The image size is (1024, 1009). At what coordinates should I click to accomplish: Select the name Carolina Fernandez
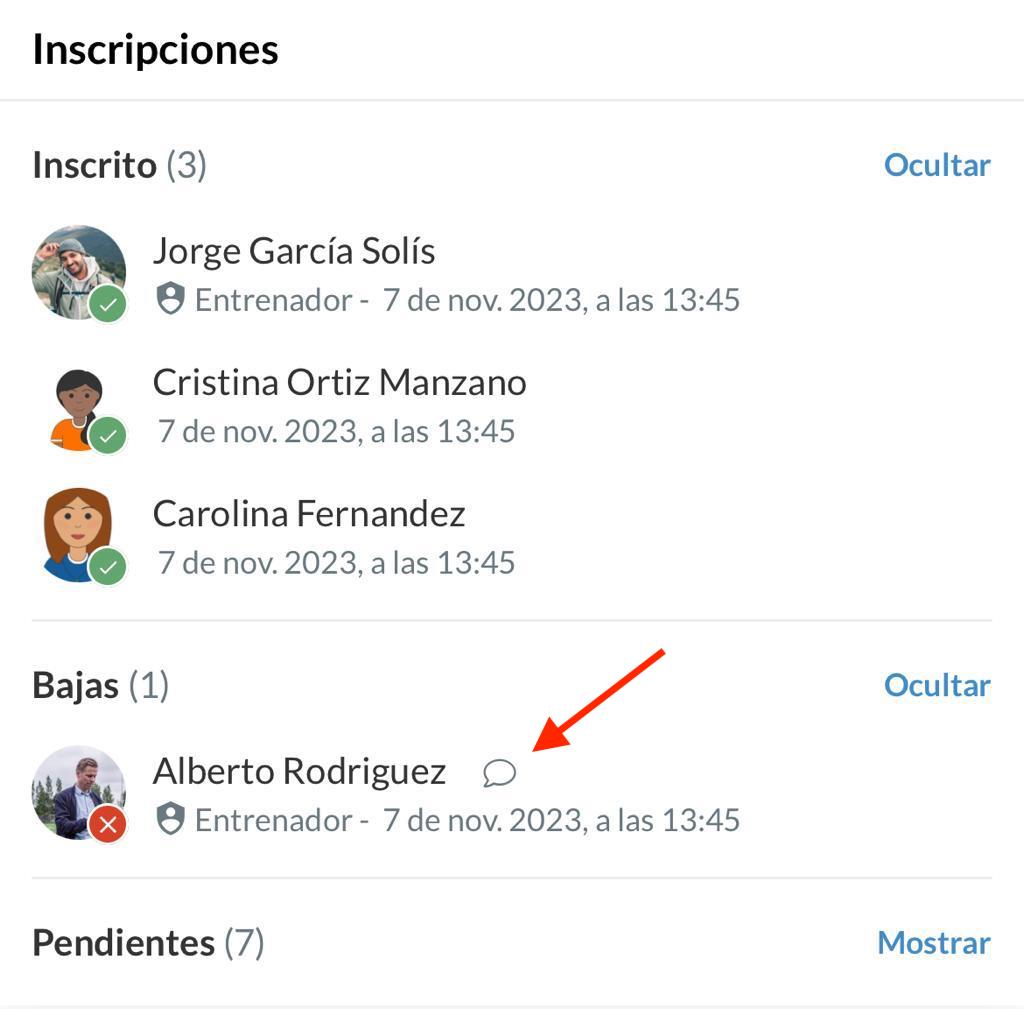coord(309,514)
